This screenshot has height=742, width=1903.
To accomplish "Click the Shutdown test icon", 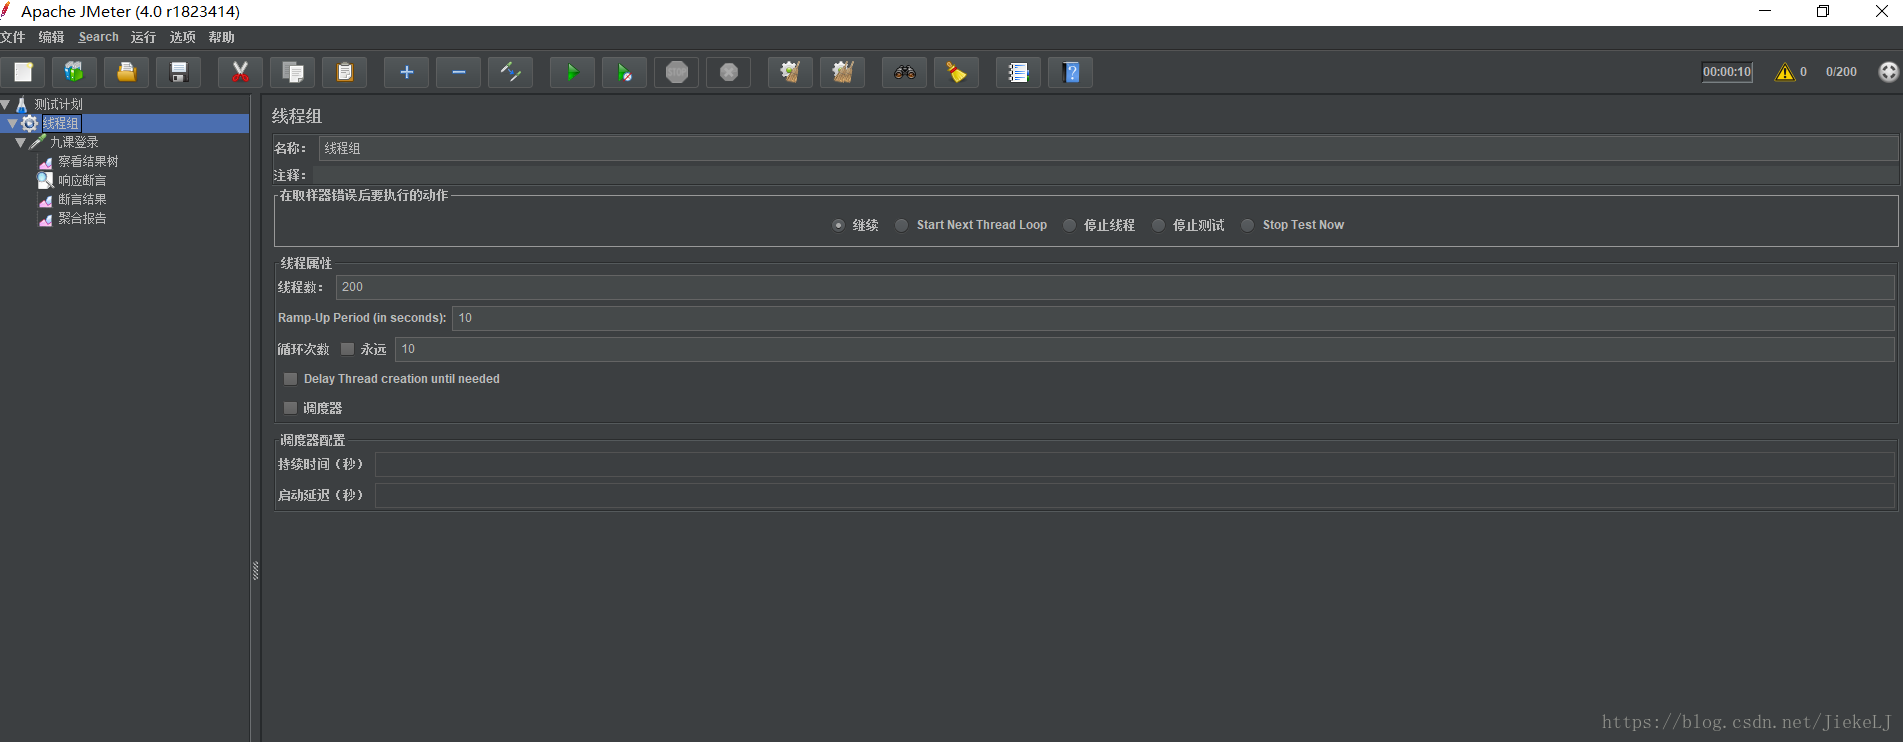I will click(x=729, y=72).
